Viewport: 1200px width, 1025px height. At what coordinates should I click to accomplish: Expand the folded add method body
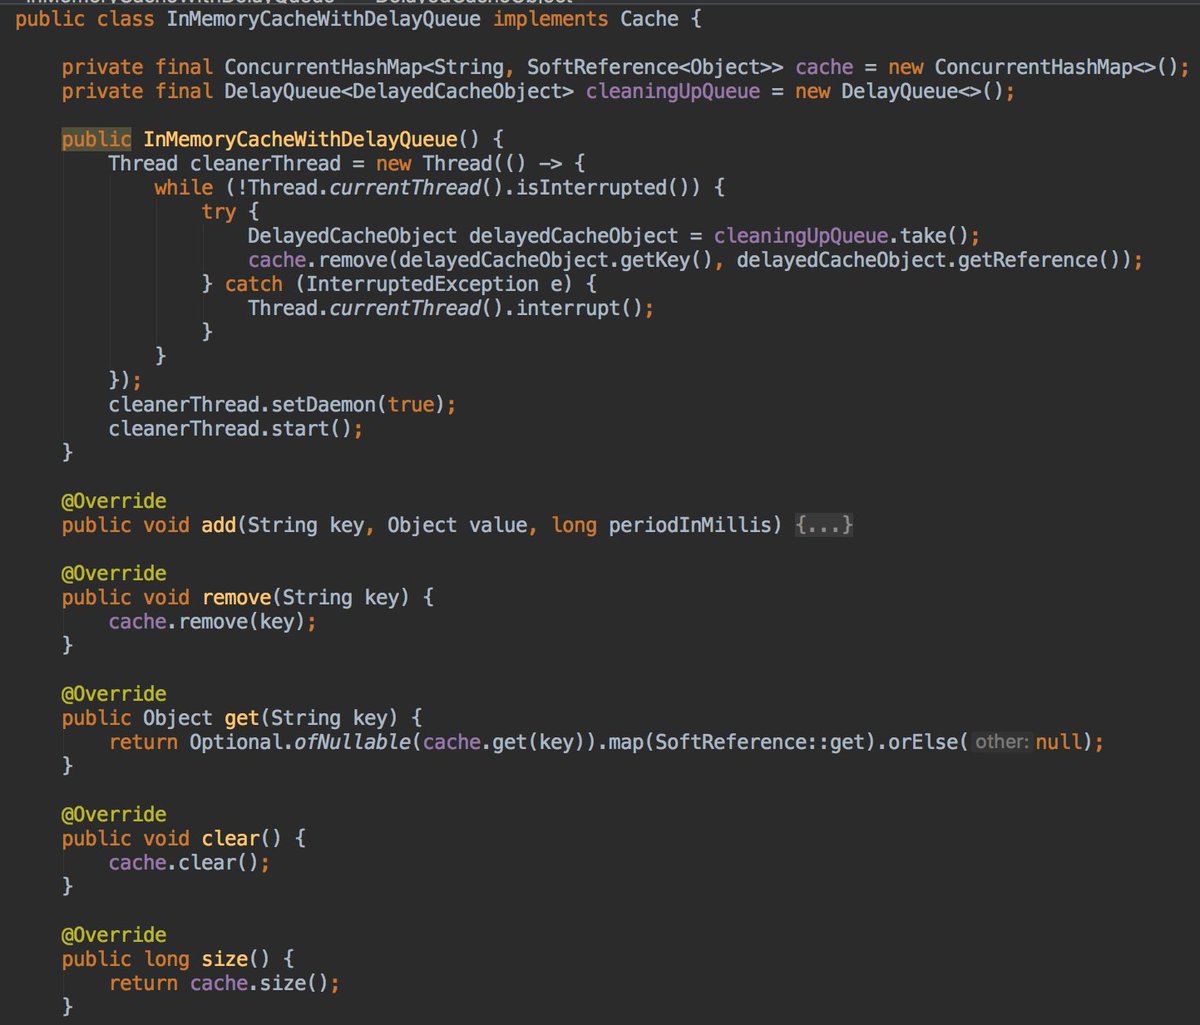(824, 525)
